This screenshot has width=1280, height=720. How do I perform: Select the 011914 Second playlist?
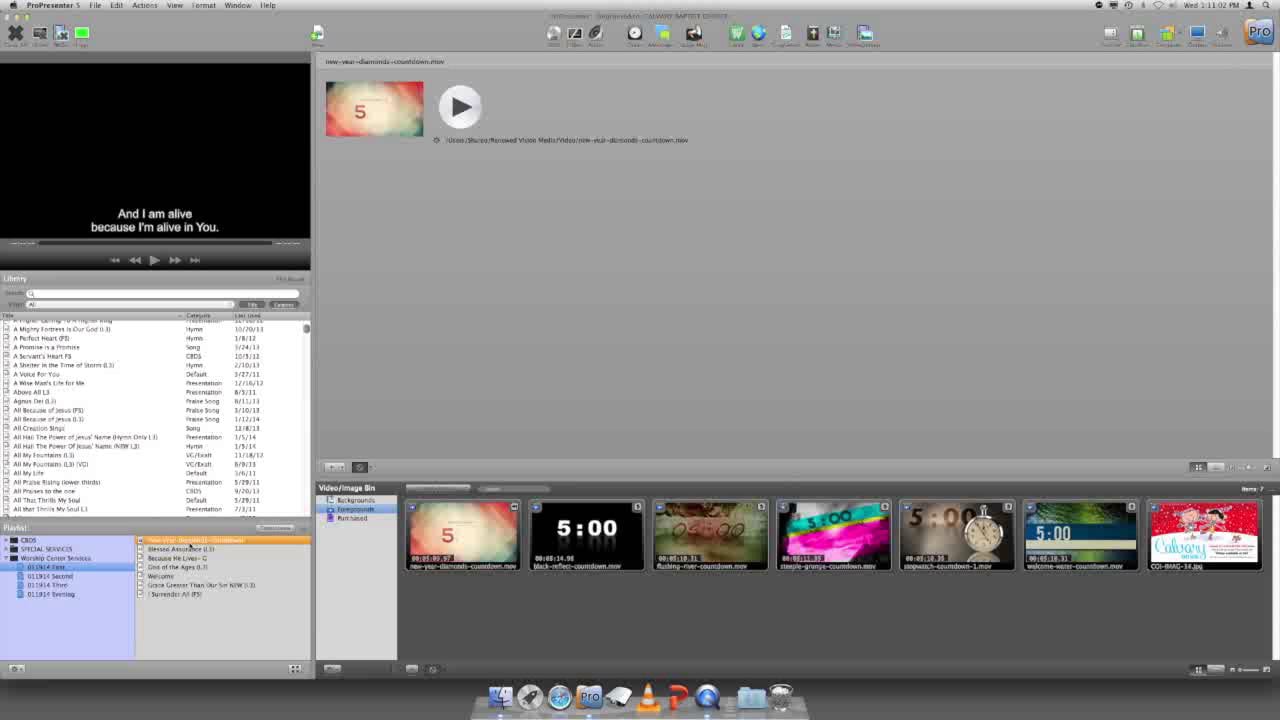[50, 576]
